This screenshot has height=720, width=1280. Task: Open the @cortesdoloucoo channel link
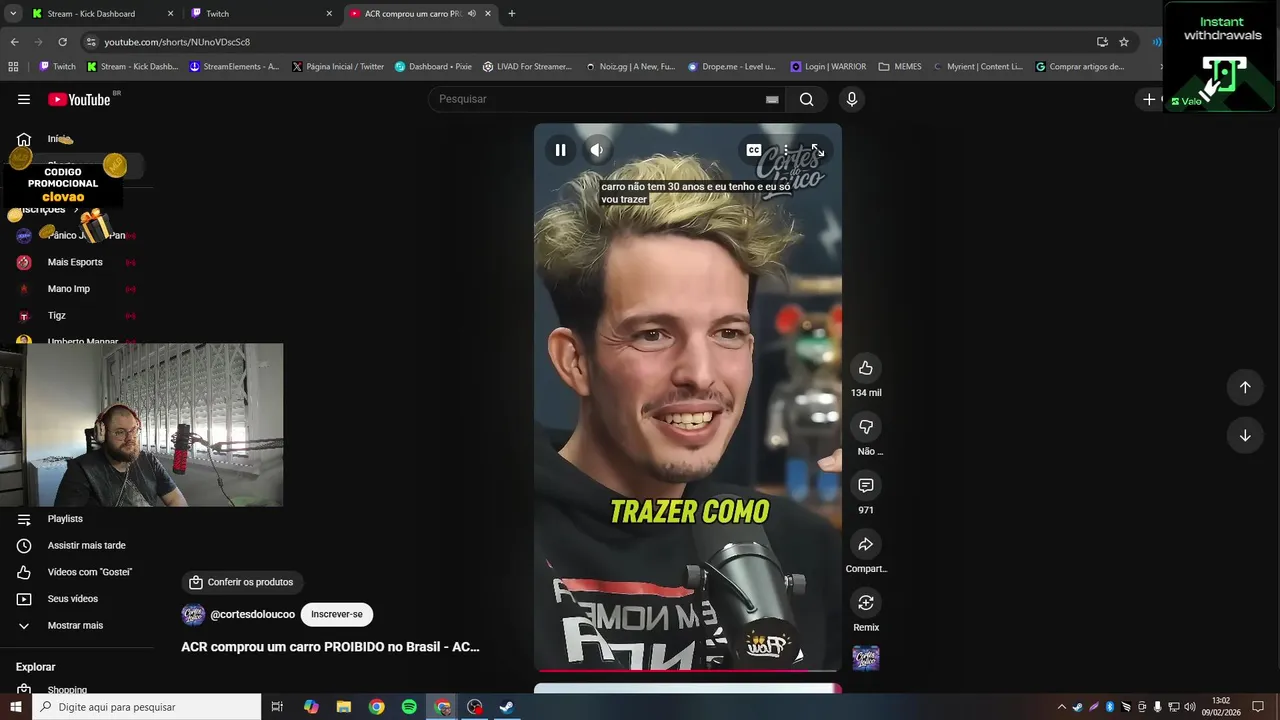coord(252,614)
